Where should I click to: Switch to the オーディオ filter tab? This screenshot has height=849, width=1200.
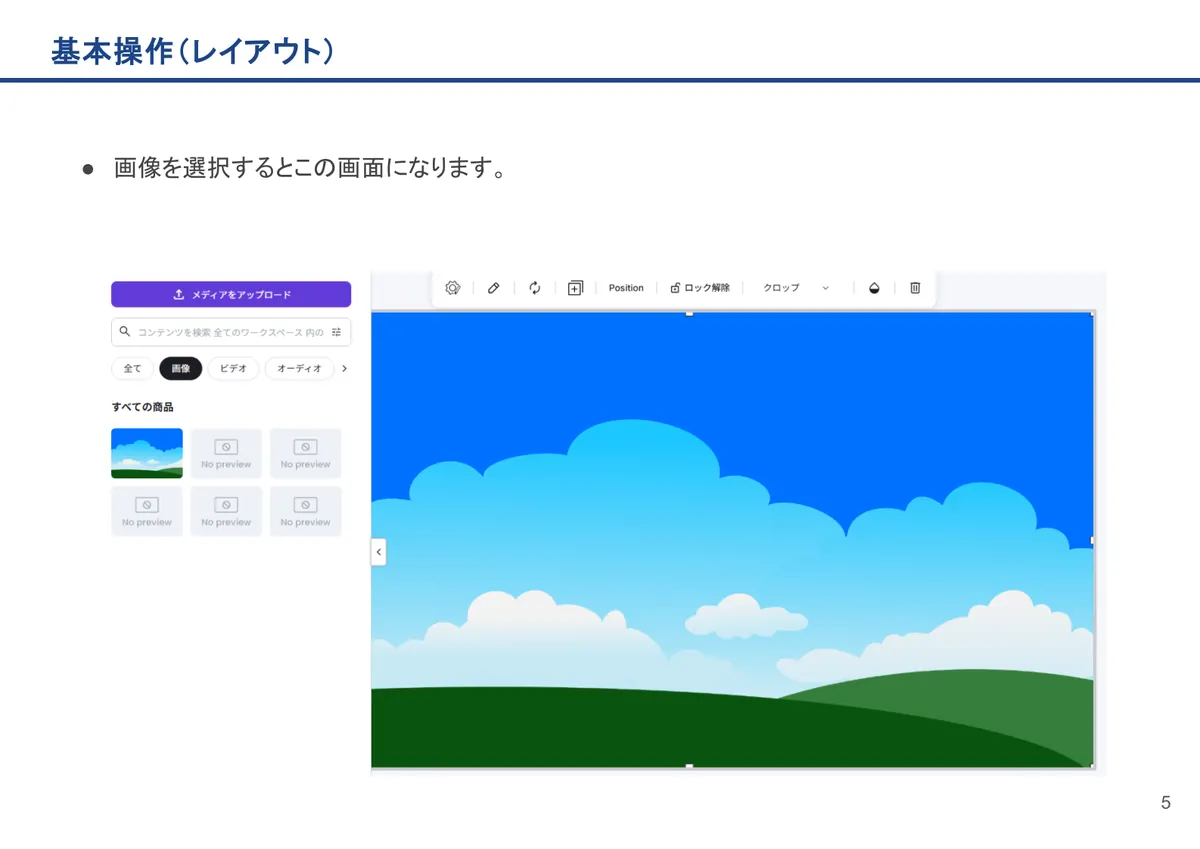[299, 369]
